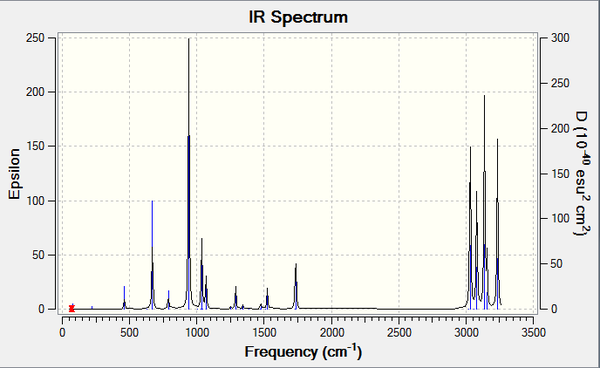Select the rightmost peak near 3230 cm-1

(497, 224)
